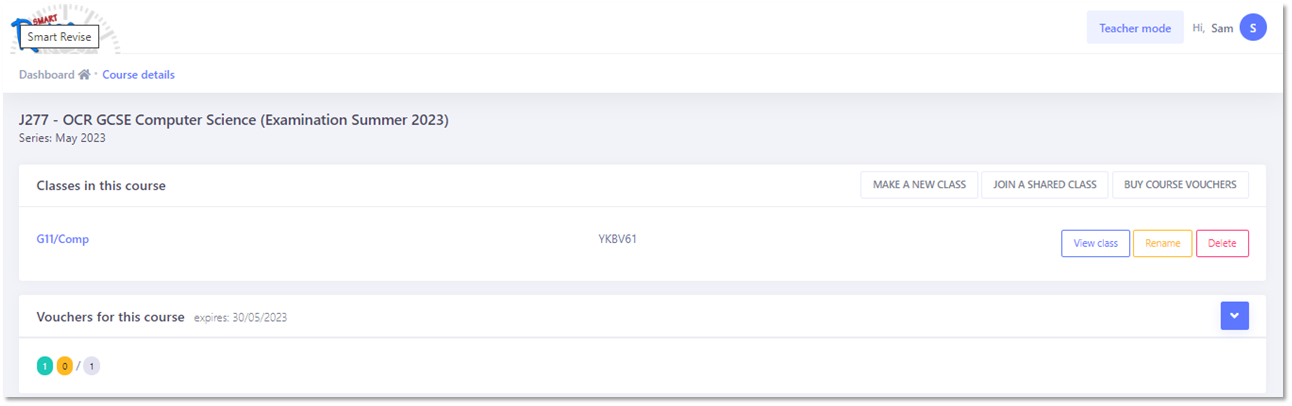Click the class code YKBV61
The height and width of the screenshot is (406, 1292).
[x=617, y=239]
